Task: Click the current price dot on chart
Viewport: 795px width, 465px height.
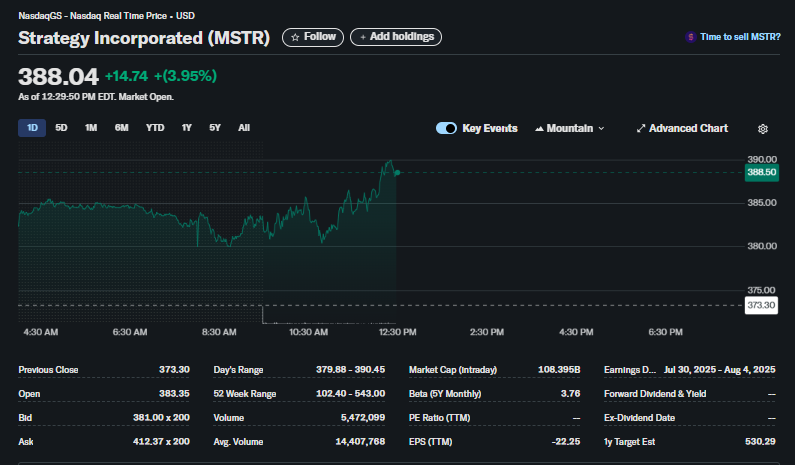Action: coord(397,173)
